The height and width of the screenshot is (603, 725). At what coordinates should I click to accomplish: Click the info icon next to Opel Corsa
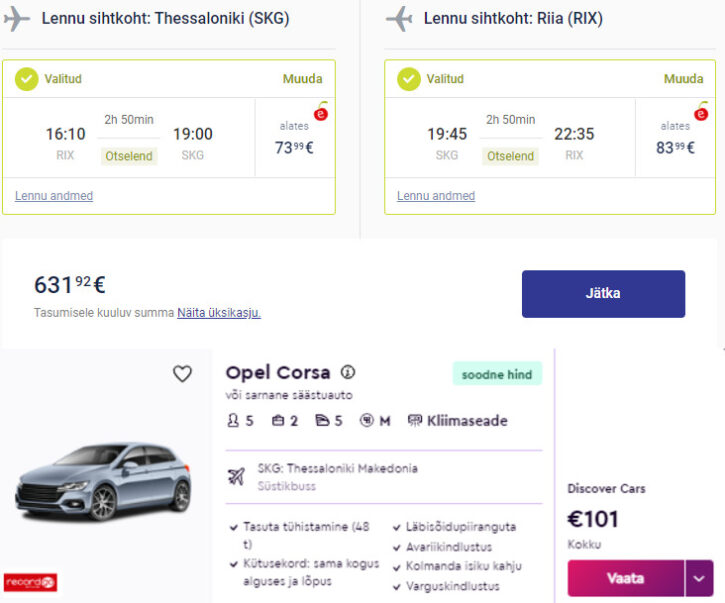pos(348,372)
